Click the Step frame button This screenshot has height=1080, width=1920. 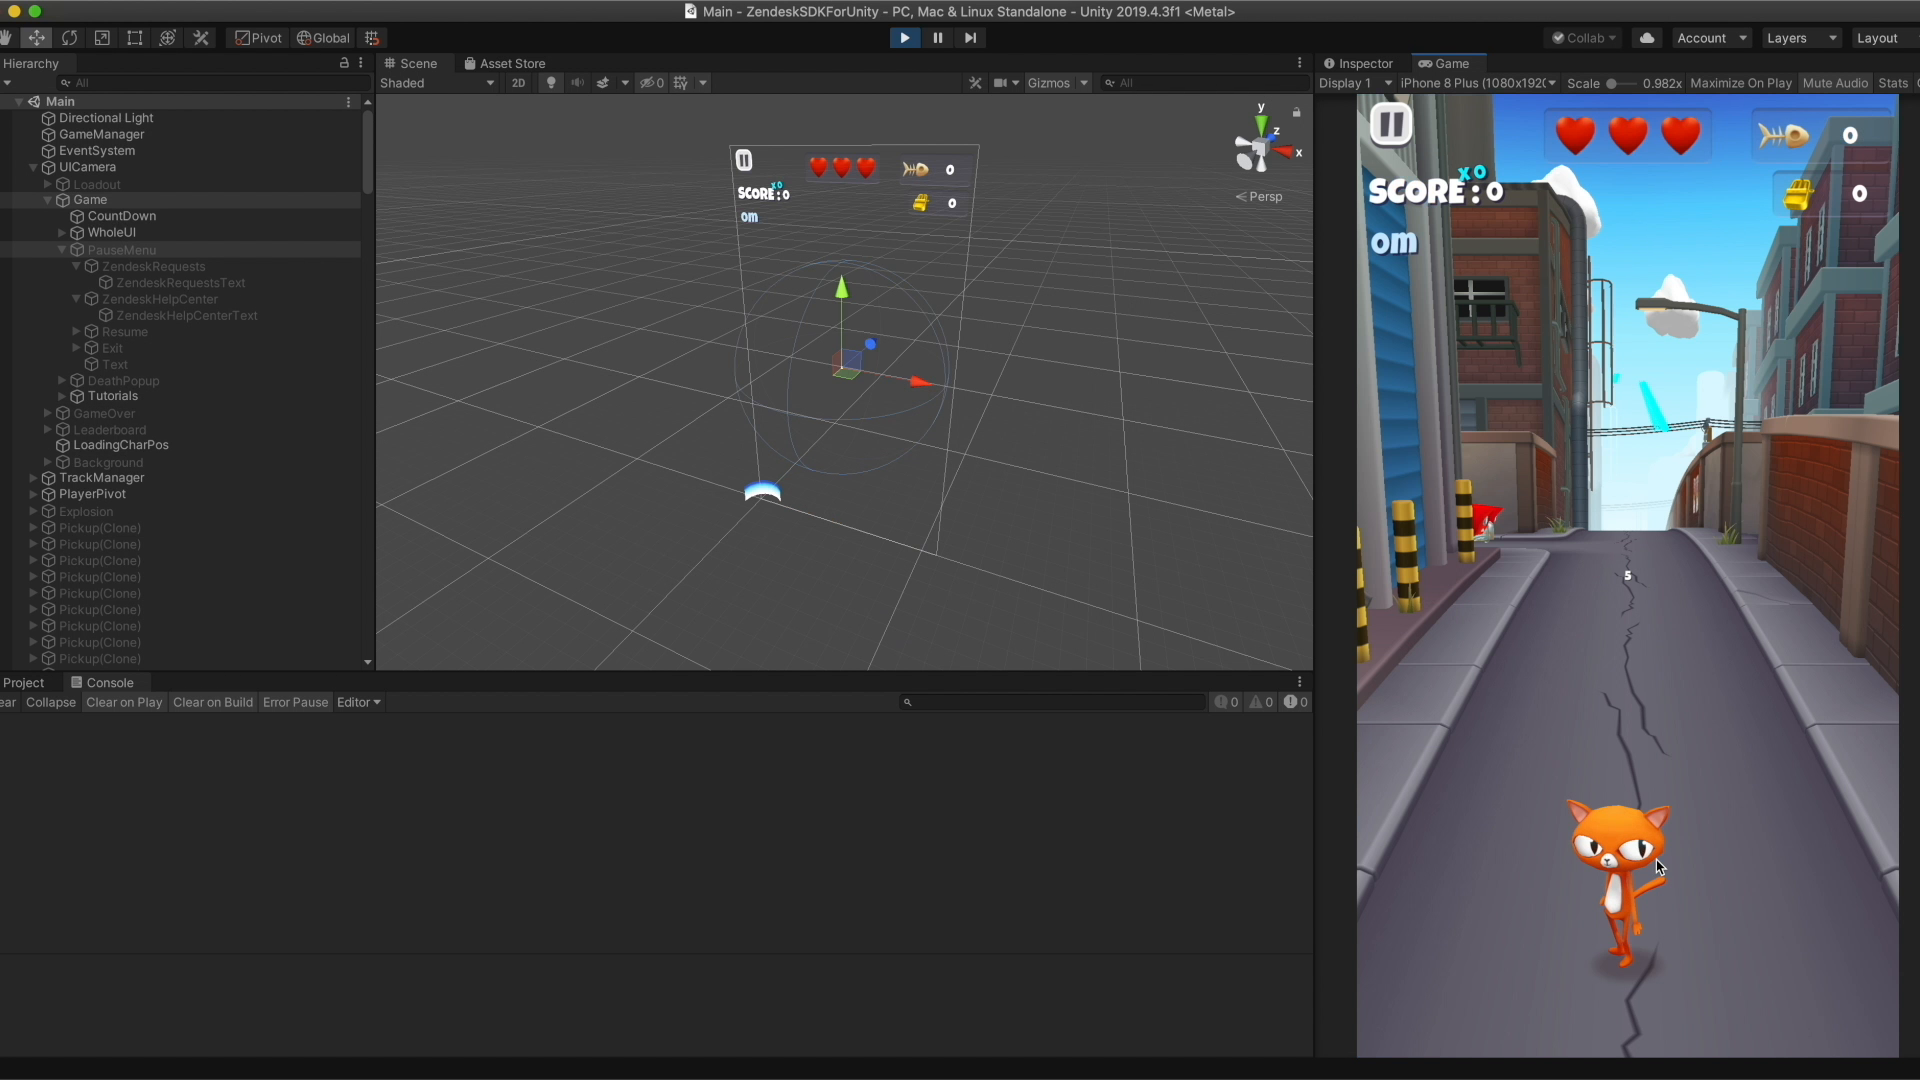pyautogui.click(x=970, y=38)
